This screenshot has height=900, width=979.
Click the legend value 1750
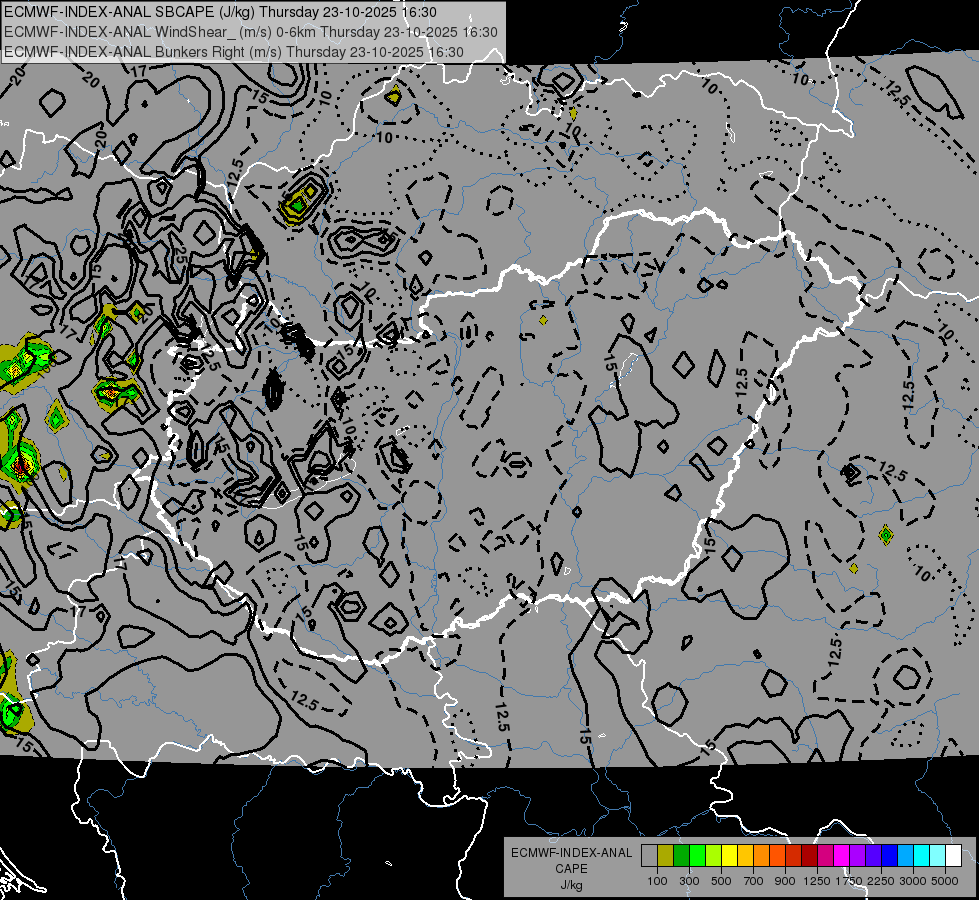[849, 881]
